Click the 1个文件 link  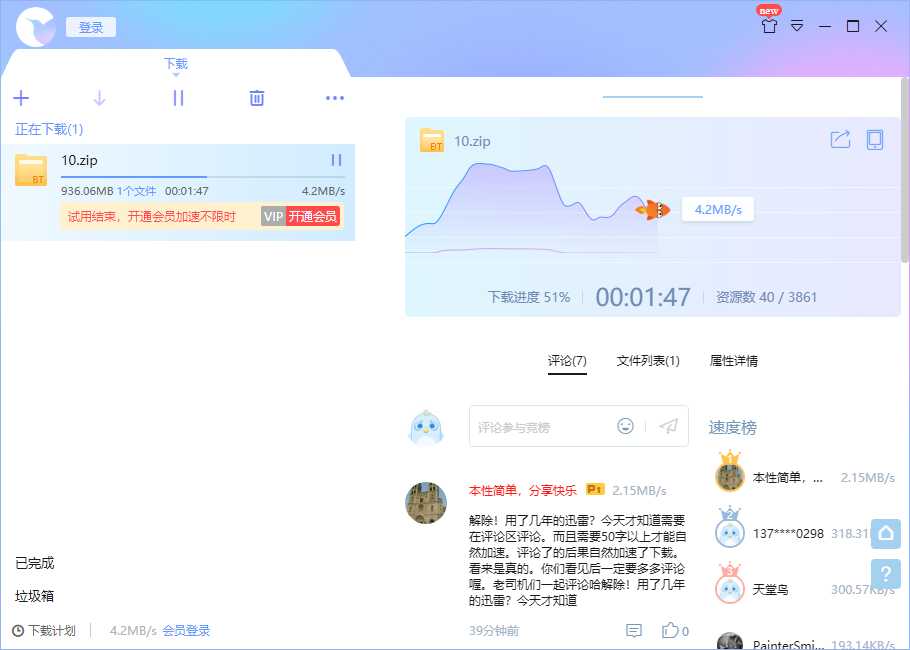pos(136,191)
